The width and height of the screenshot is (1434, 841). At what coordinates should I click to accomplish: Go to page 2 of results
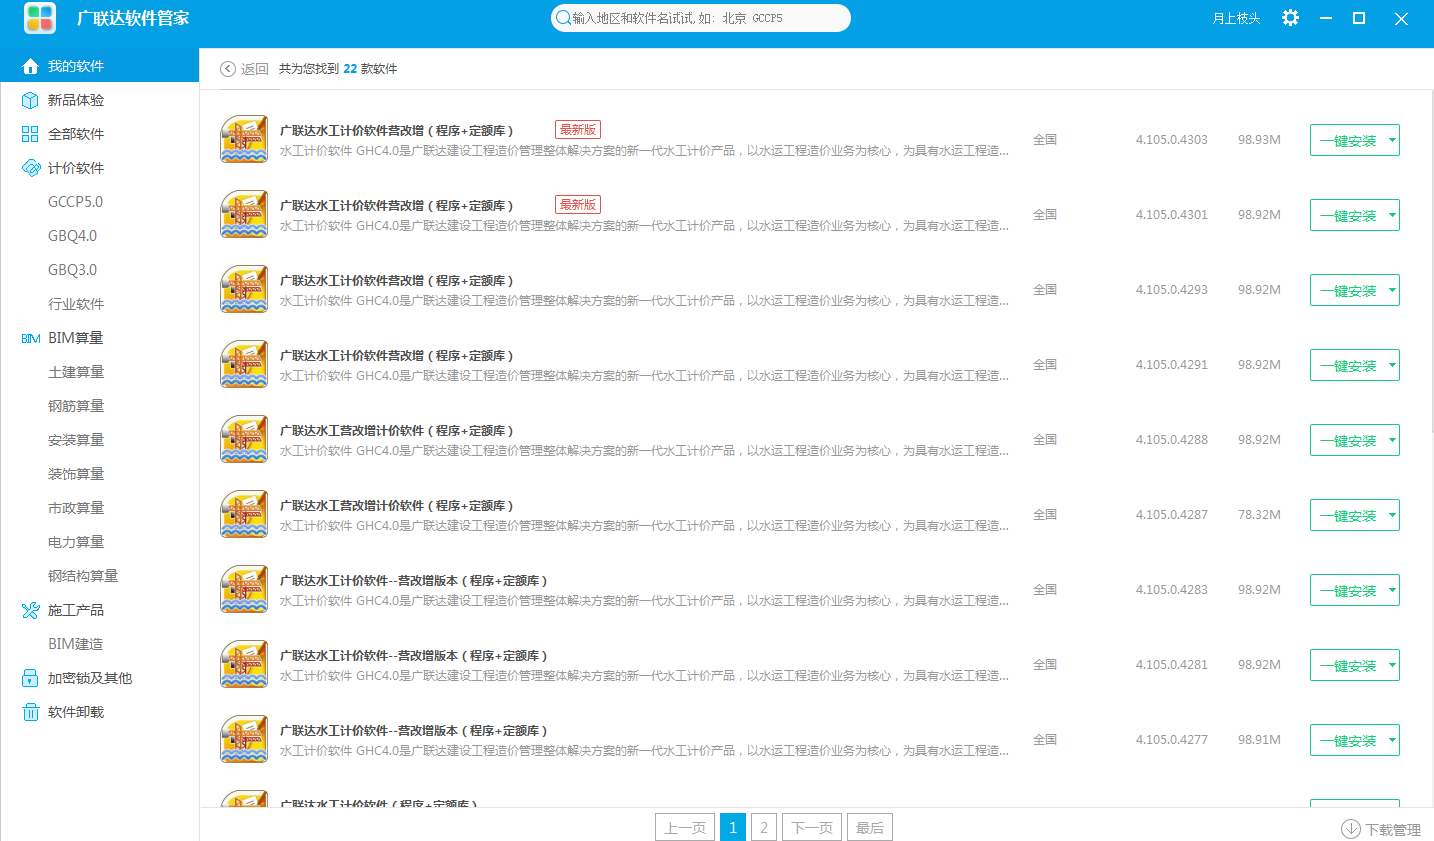(764, 827)
